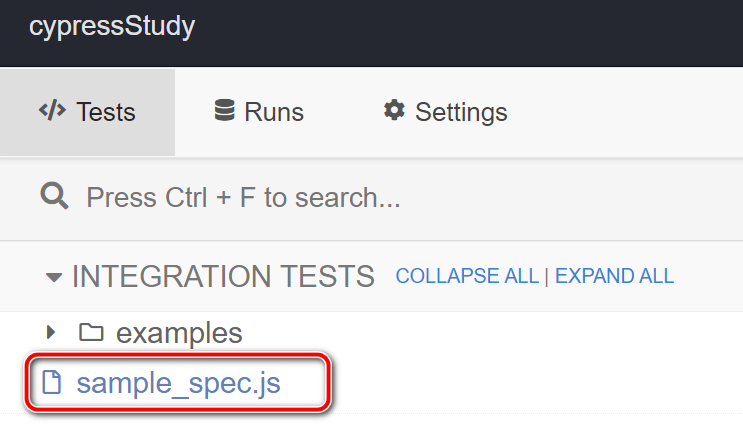
Task: Click the folder icon next to examples
Action: (91, 332)
